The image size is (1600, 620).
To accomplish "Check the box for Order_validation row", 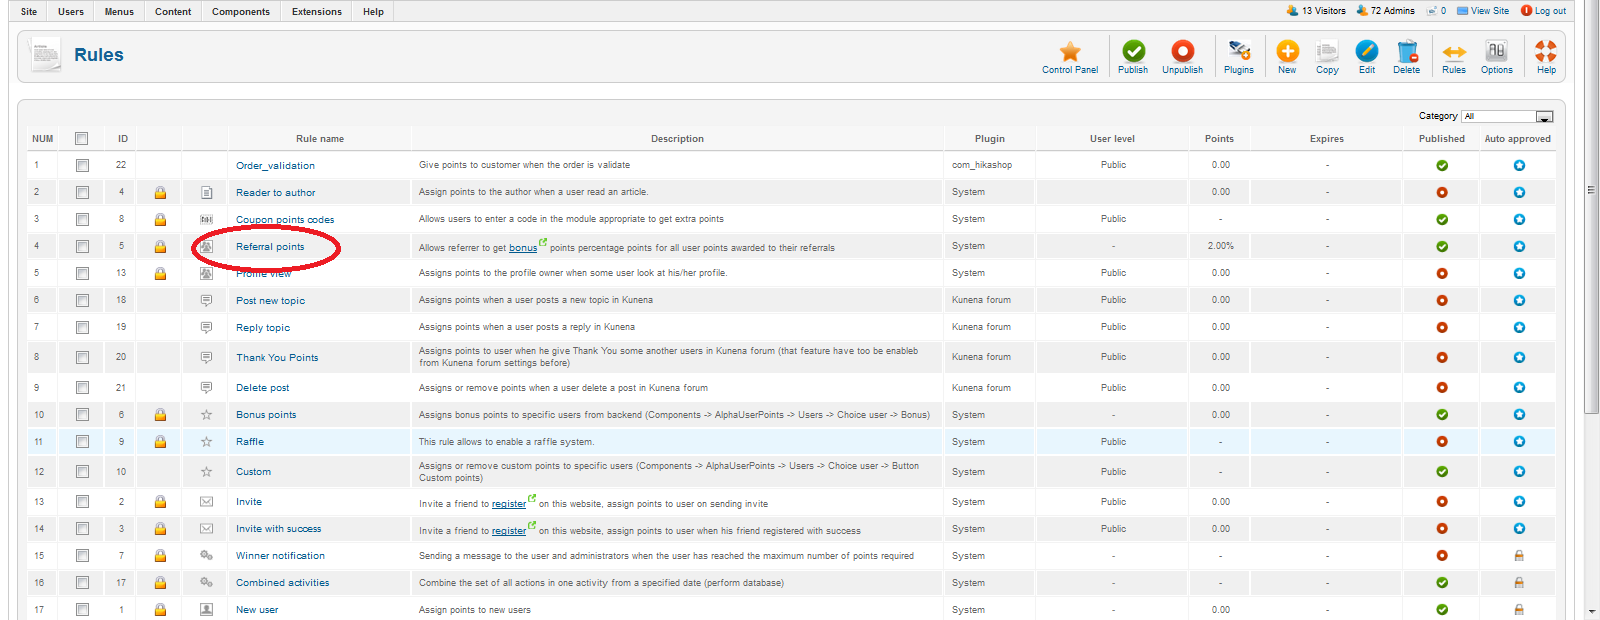I will point(82,165).
